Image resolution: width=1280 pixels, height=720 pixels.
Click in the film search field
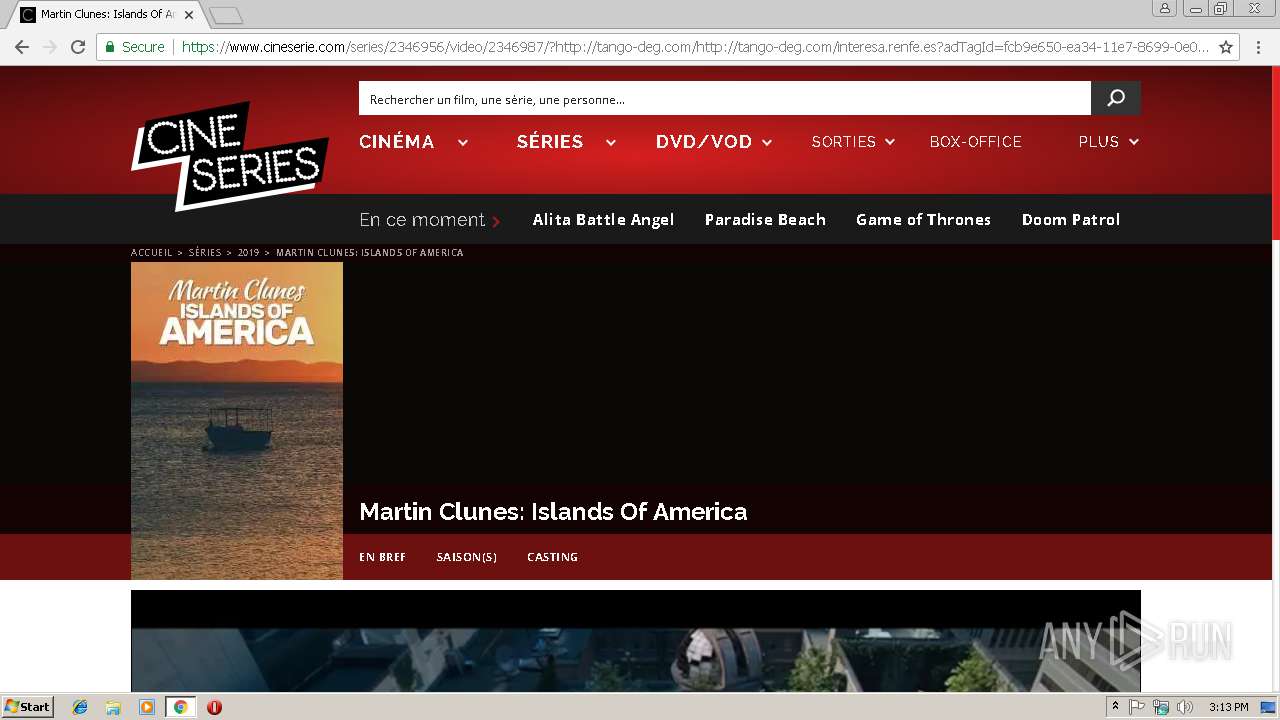pyautogui.click(x=725, y=98)
